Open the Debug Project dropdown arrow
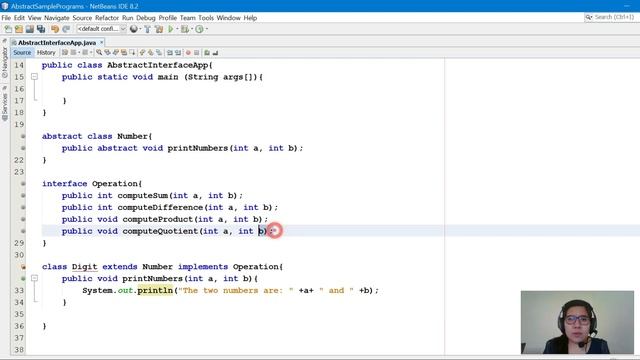 (x=192, y=29)
